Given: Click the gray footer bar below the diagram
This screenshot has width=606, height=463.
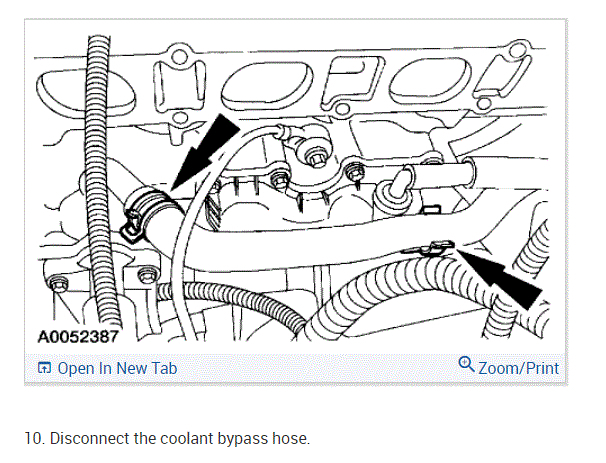Looking at the screenshot, I should coord(296,368).
